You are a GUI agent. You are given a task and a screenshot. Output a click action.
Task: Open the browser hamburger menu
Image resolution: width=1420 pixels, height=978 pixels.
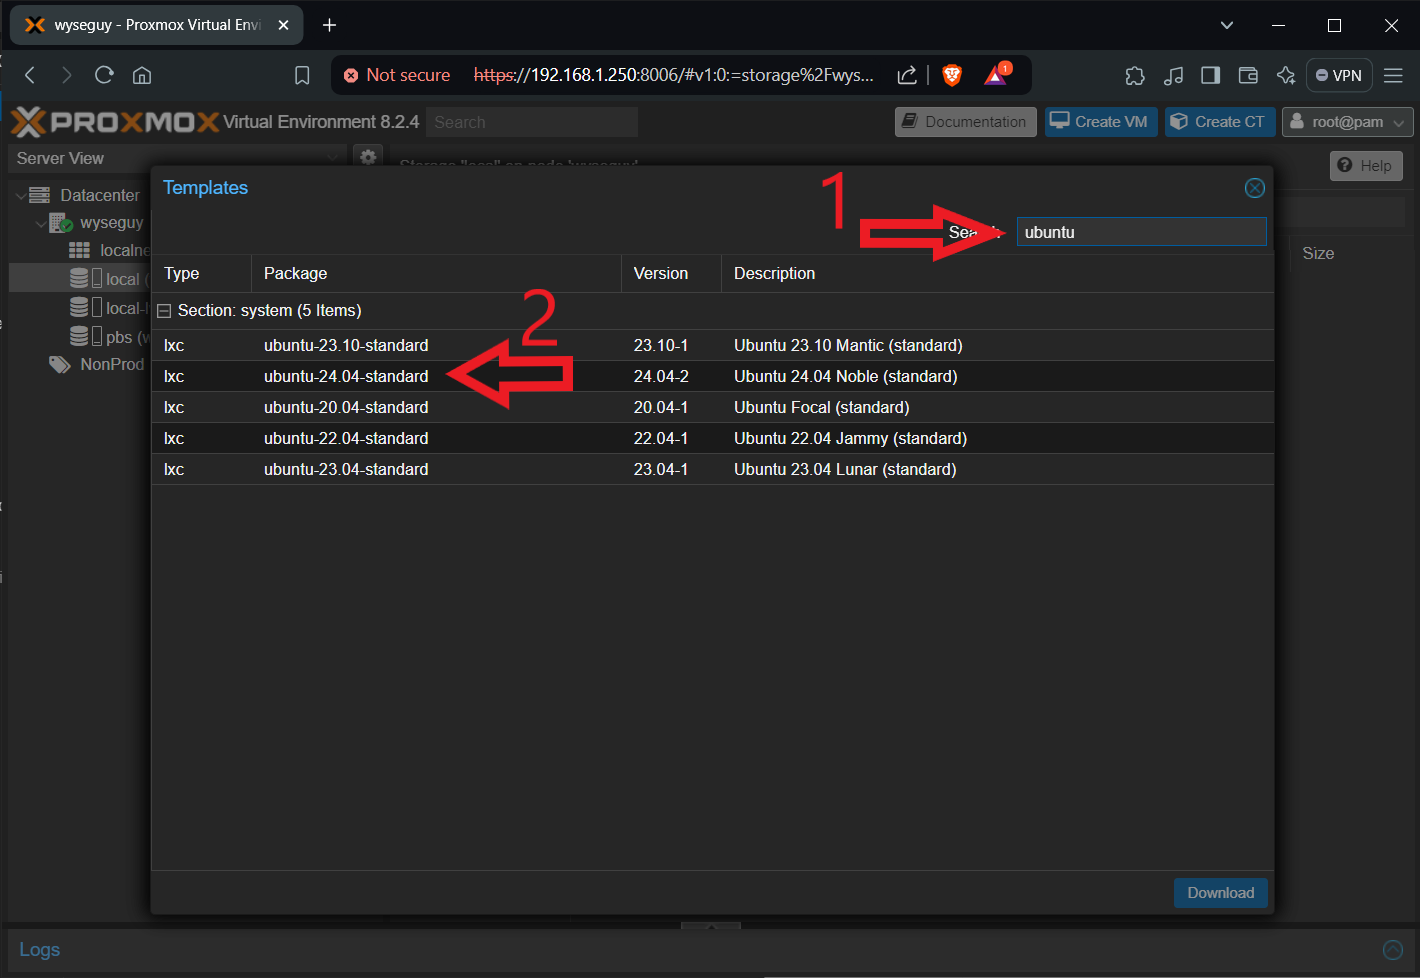[1393, 75]
